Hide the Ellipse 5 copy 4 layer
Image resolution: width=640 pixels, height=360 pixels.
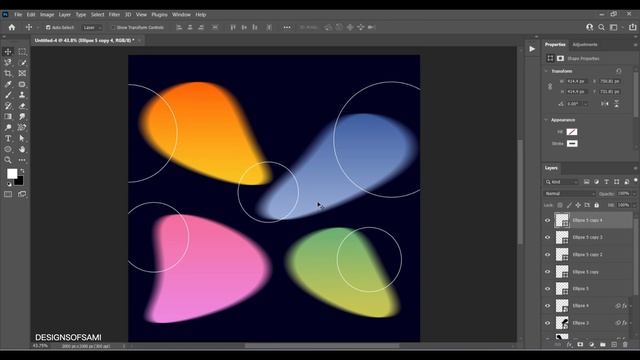(x=548, y=220)
